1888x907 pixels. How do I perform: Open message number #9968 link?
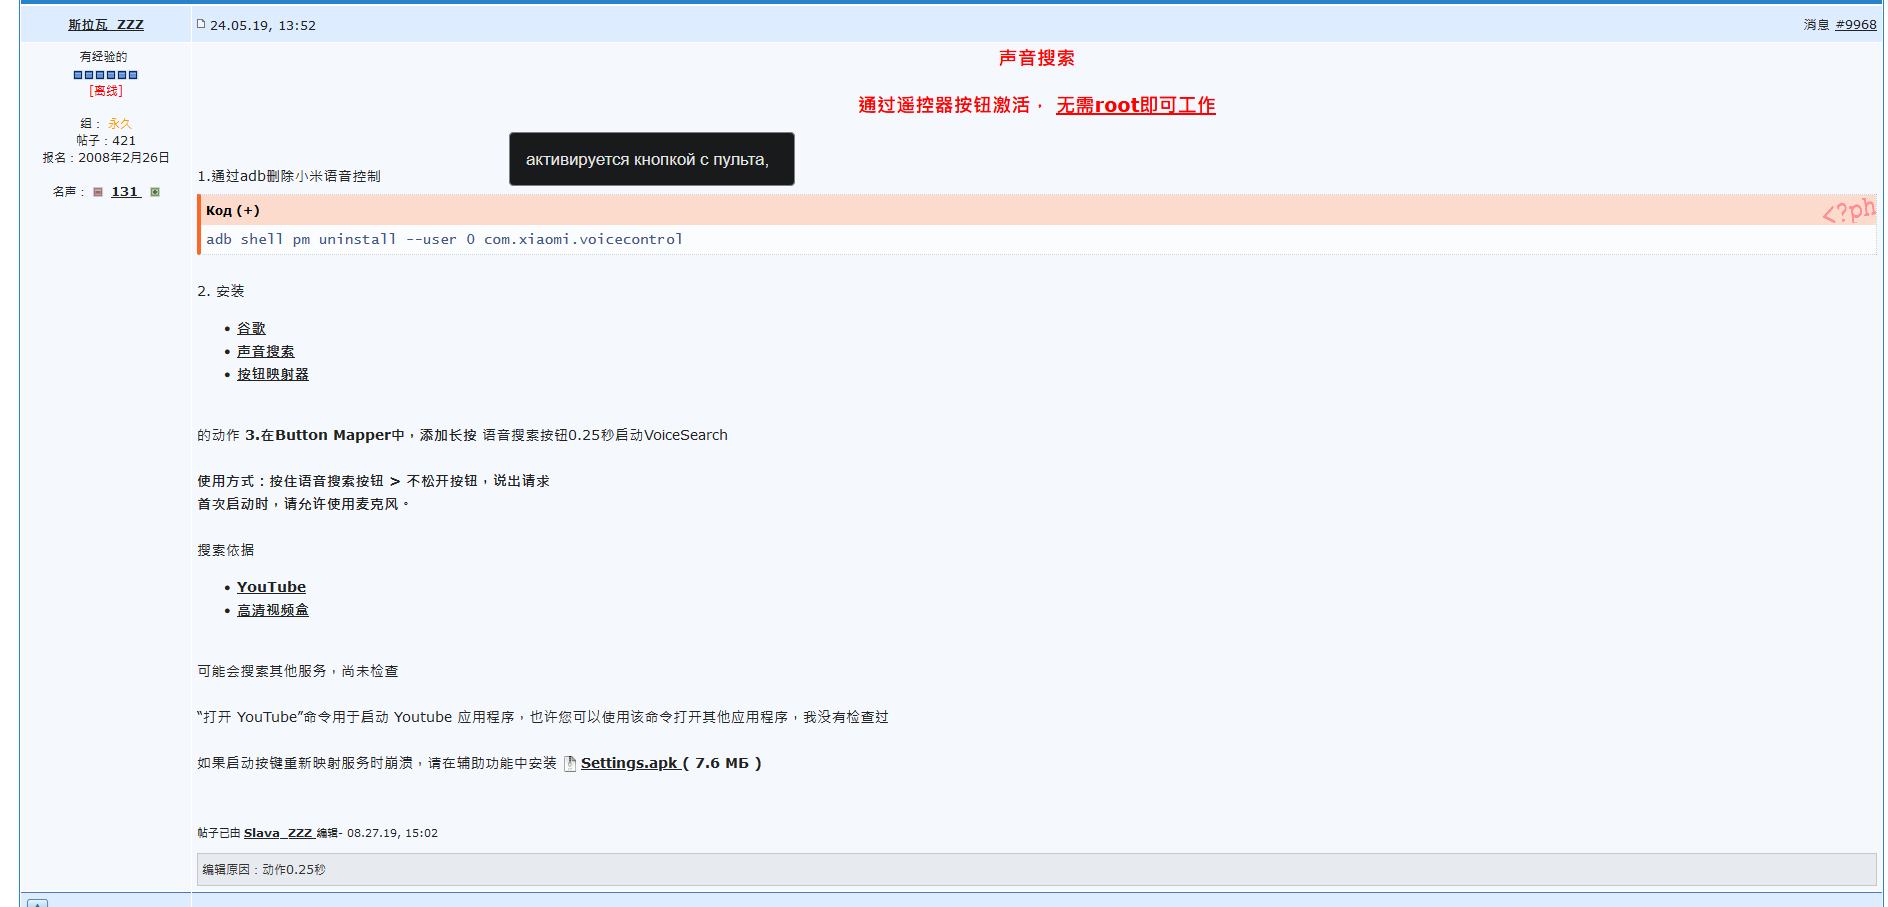[x=1855, y=25]
